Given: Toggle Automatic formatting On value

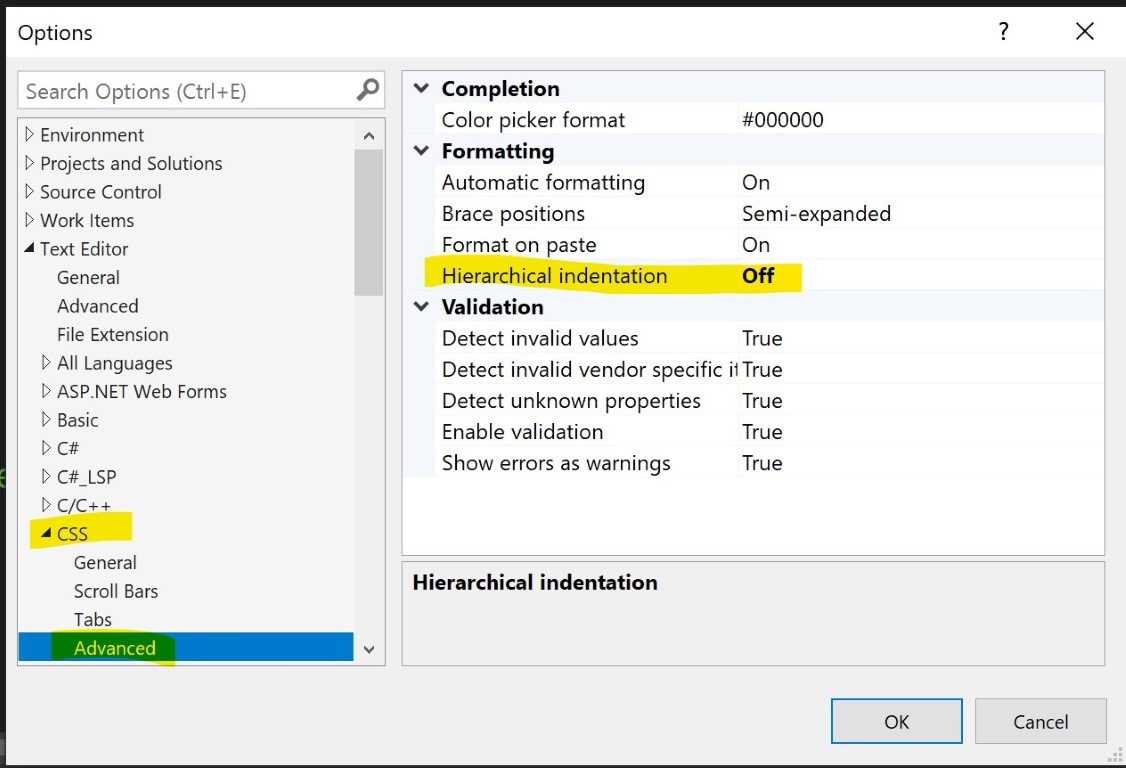Looking at the screenshot, I should [x=756, y=183].
